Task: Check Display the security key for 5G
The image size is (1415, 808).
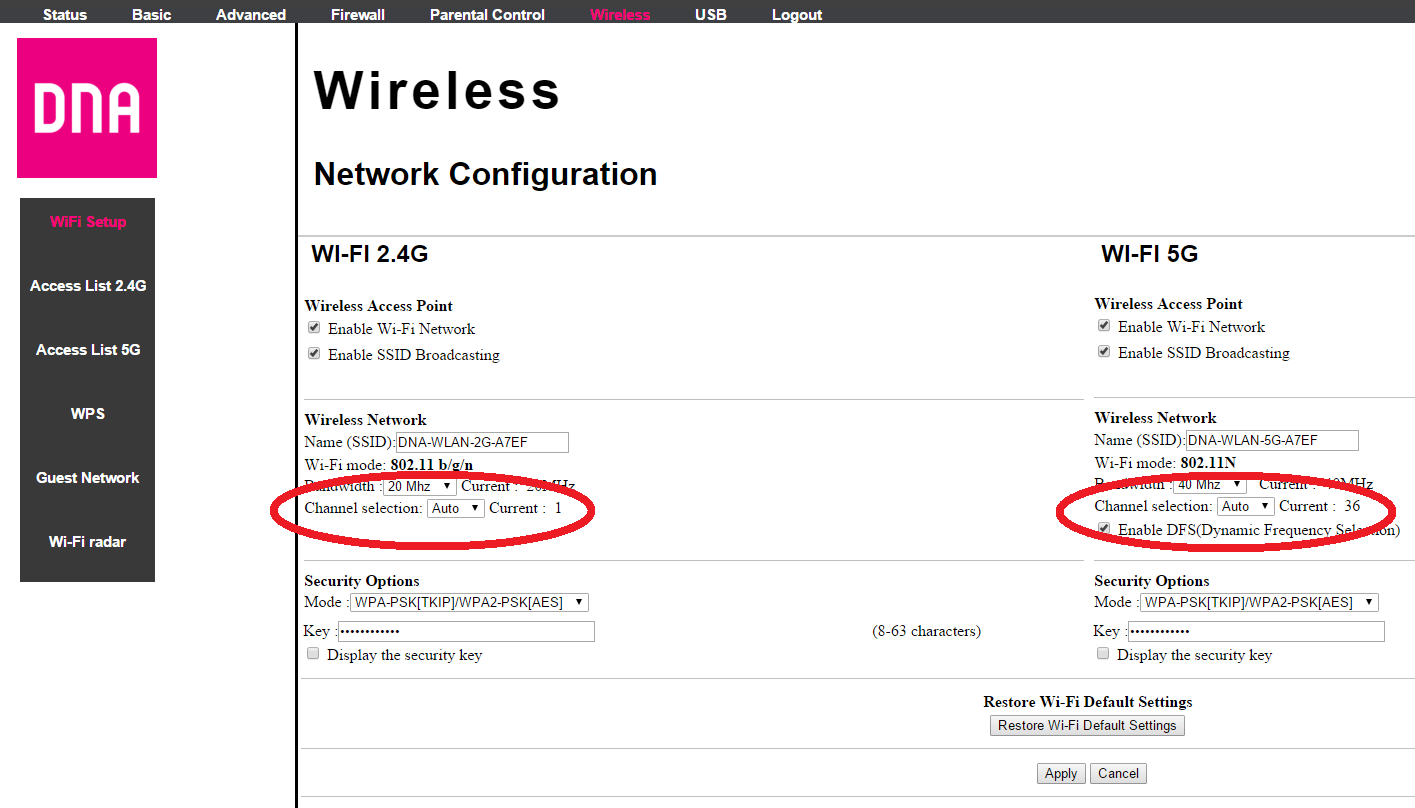Action: (1104, 654)
